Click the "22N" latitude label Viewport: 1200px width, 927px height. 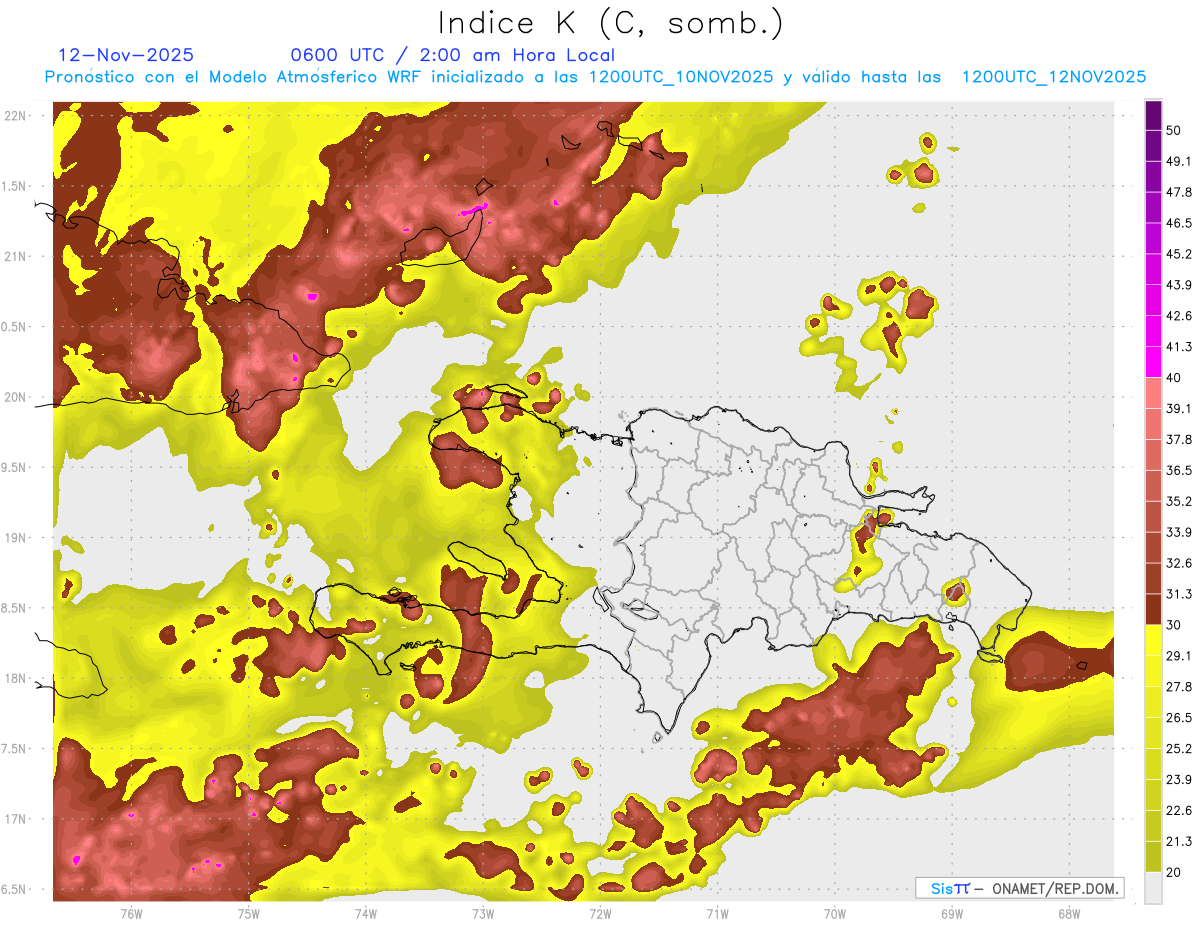(x=14, y=115)
